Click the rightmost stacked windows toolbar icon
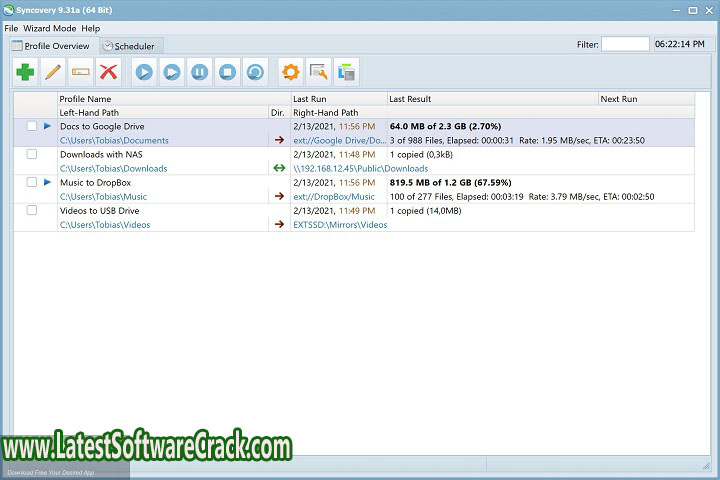 pos(347,72)
